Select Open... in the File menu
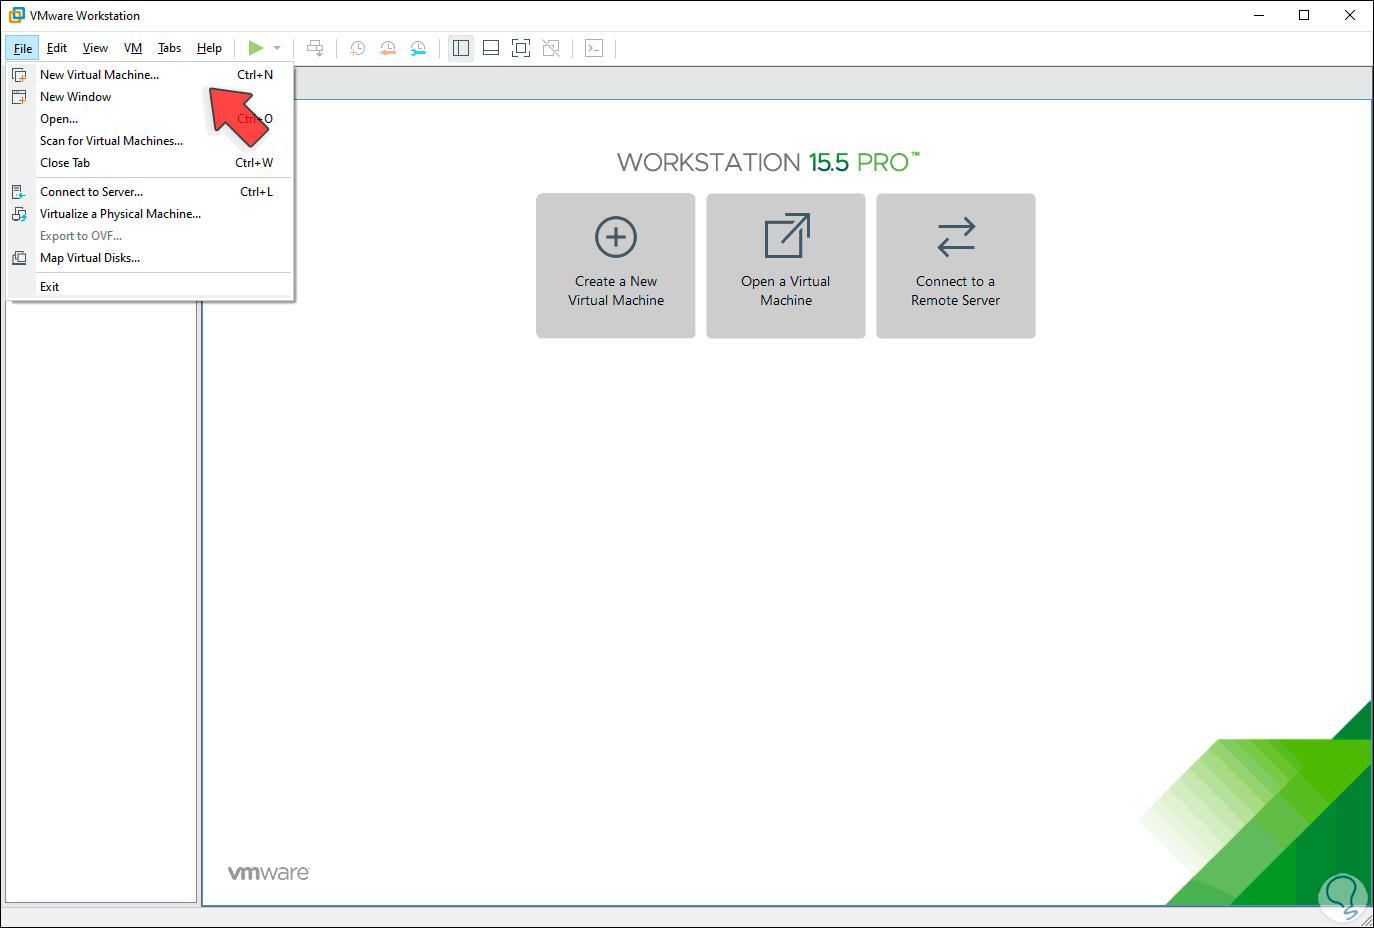The height and width of the screenshot is (928, 1374). click(150, 119)
